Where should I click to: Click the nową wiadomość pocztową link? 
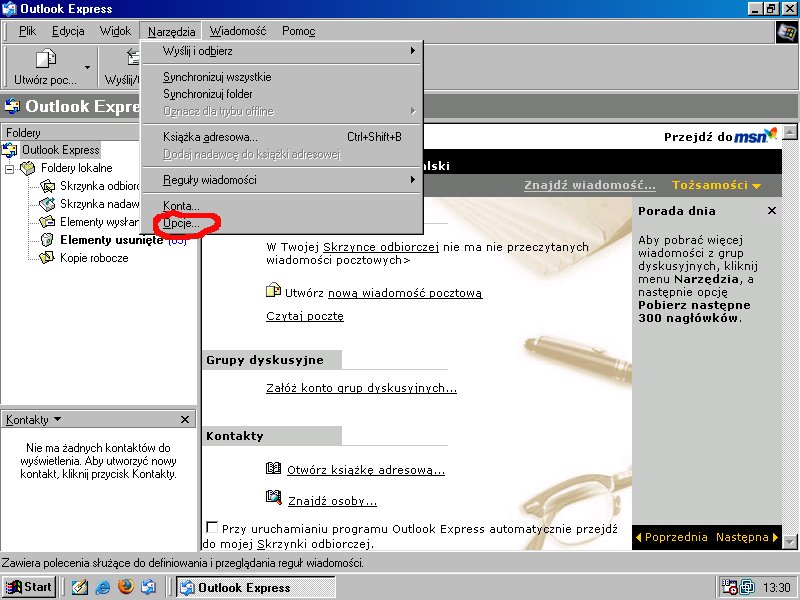coord(405,293)
